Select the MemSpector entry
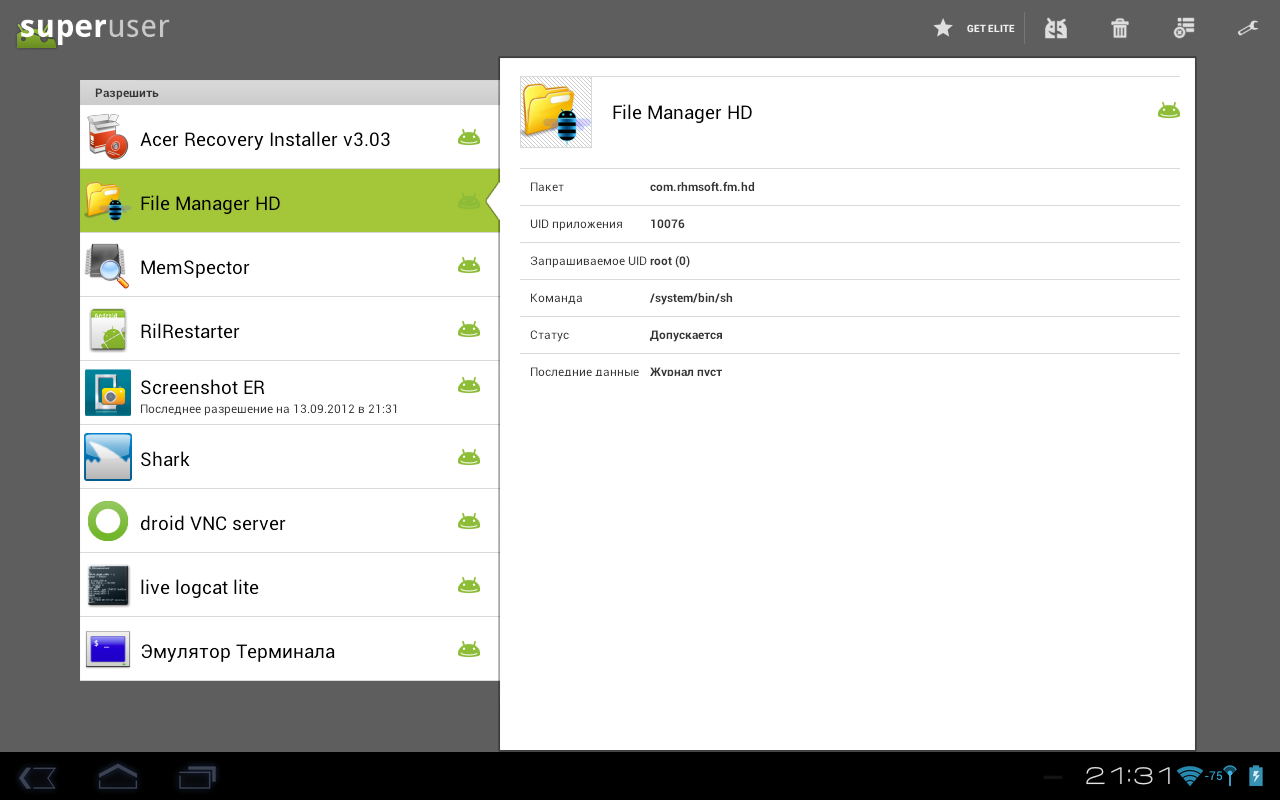This screenshot has height=800, width=1280. (289, 265)
